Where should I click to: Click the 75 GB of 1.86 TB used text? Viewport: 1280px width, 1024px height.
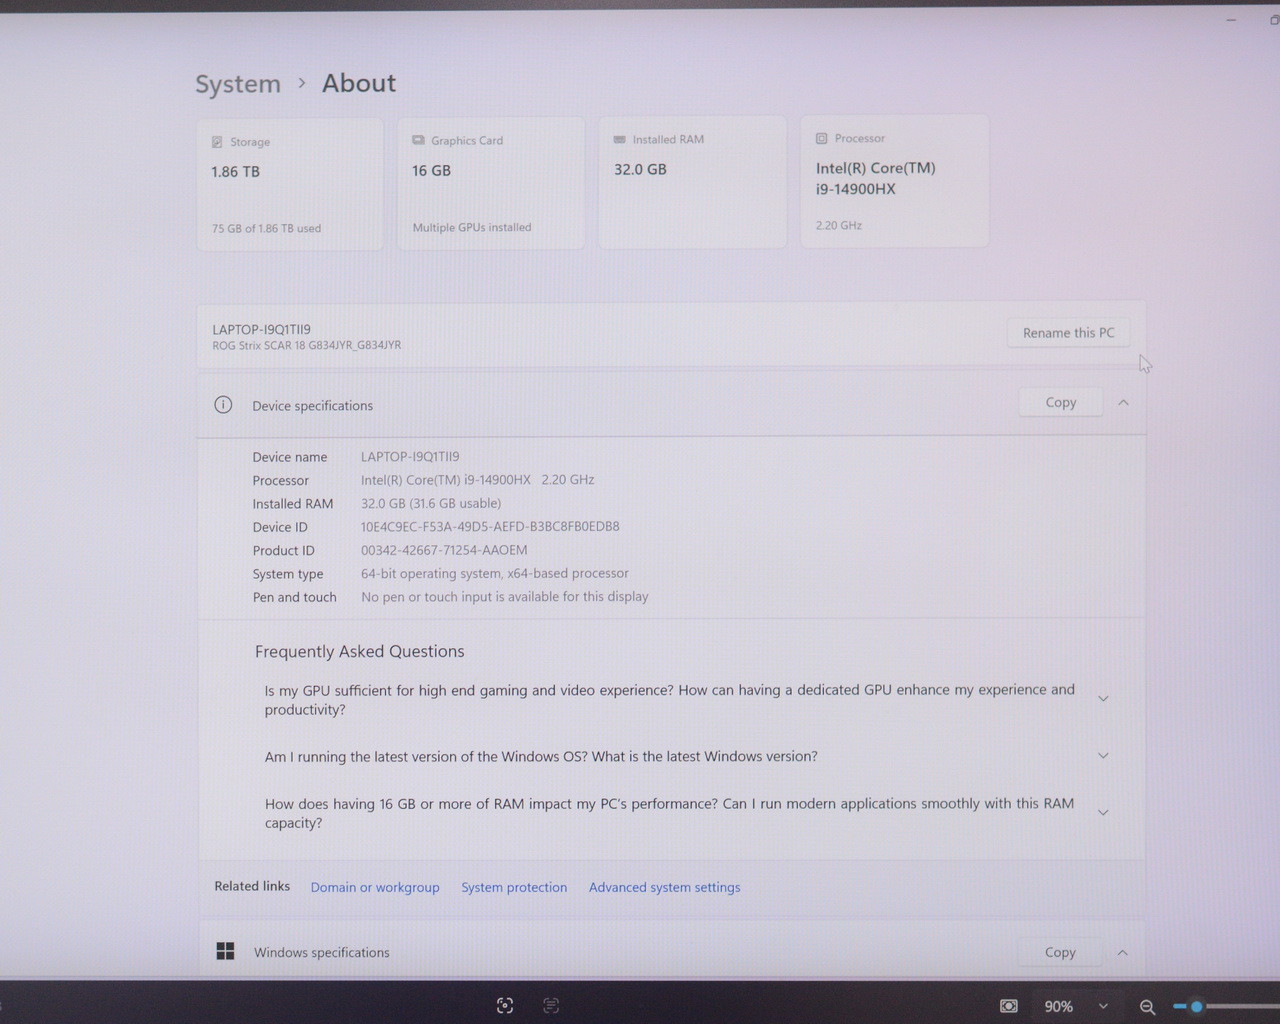tap(266, 229)
